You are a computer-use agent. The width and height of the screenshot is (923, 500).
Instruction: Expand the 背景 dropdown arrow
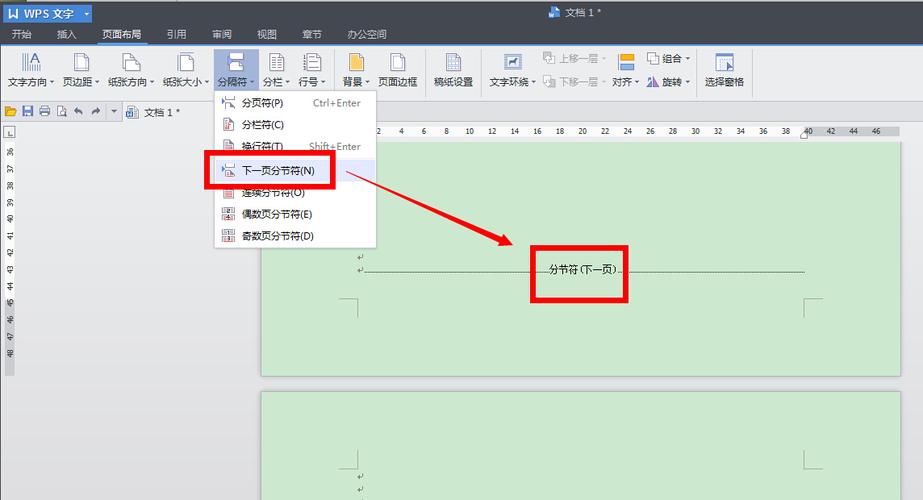coord(367,82)
